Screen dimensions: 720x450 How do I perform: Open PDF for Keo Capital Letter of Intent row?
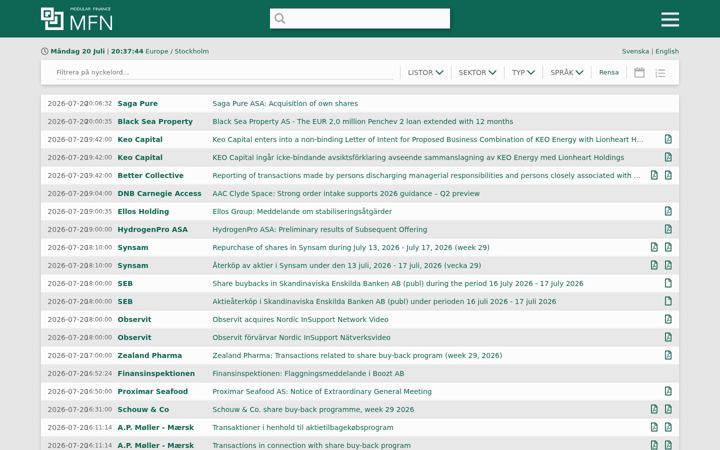[x=668, y=139]
